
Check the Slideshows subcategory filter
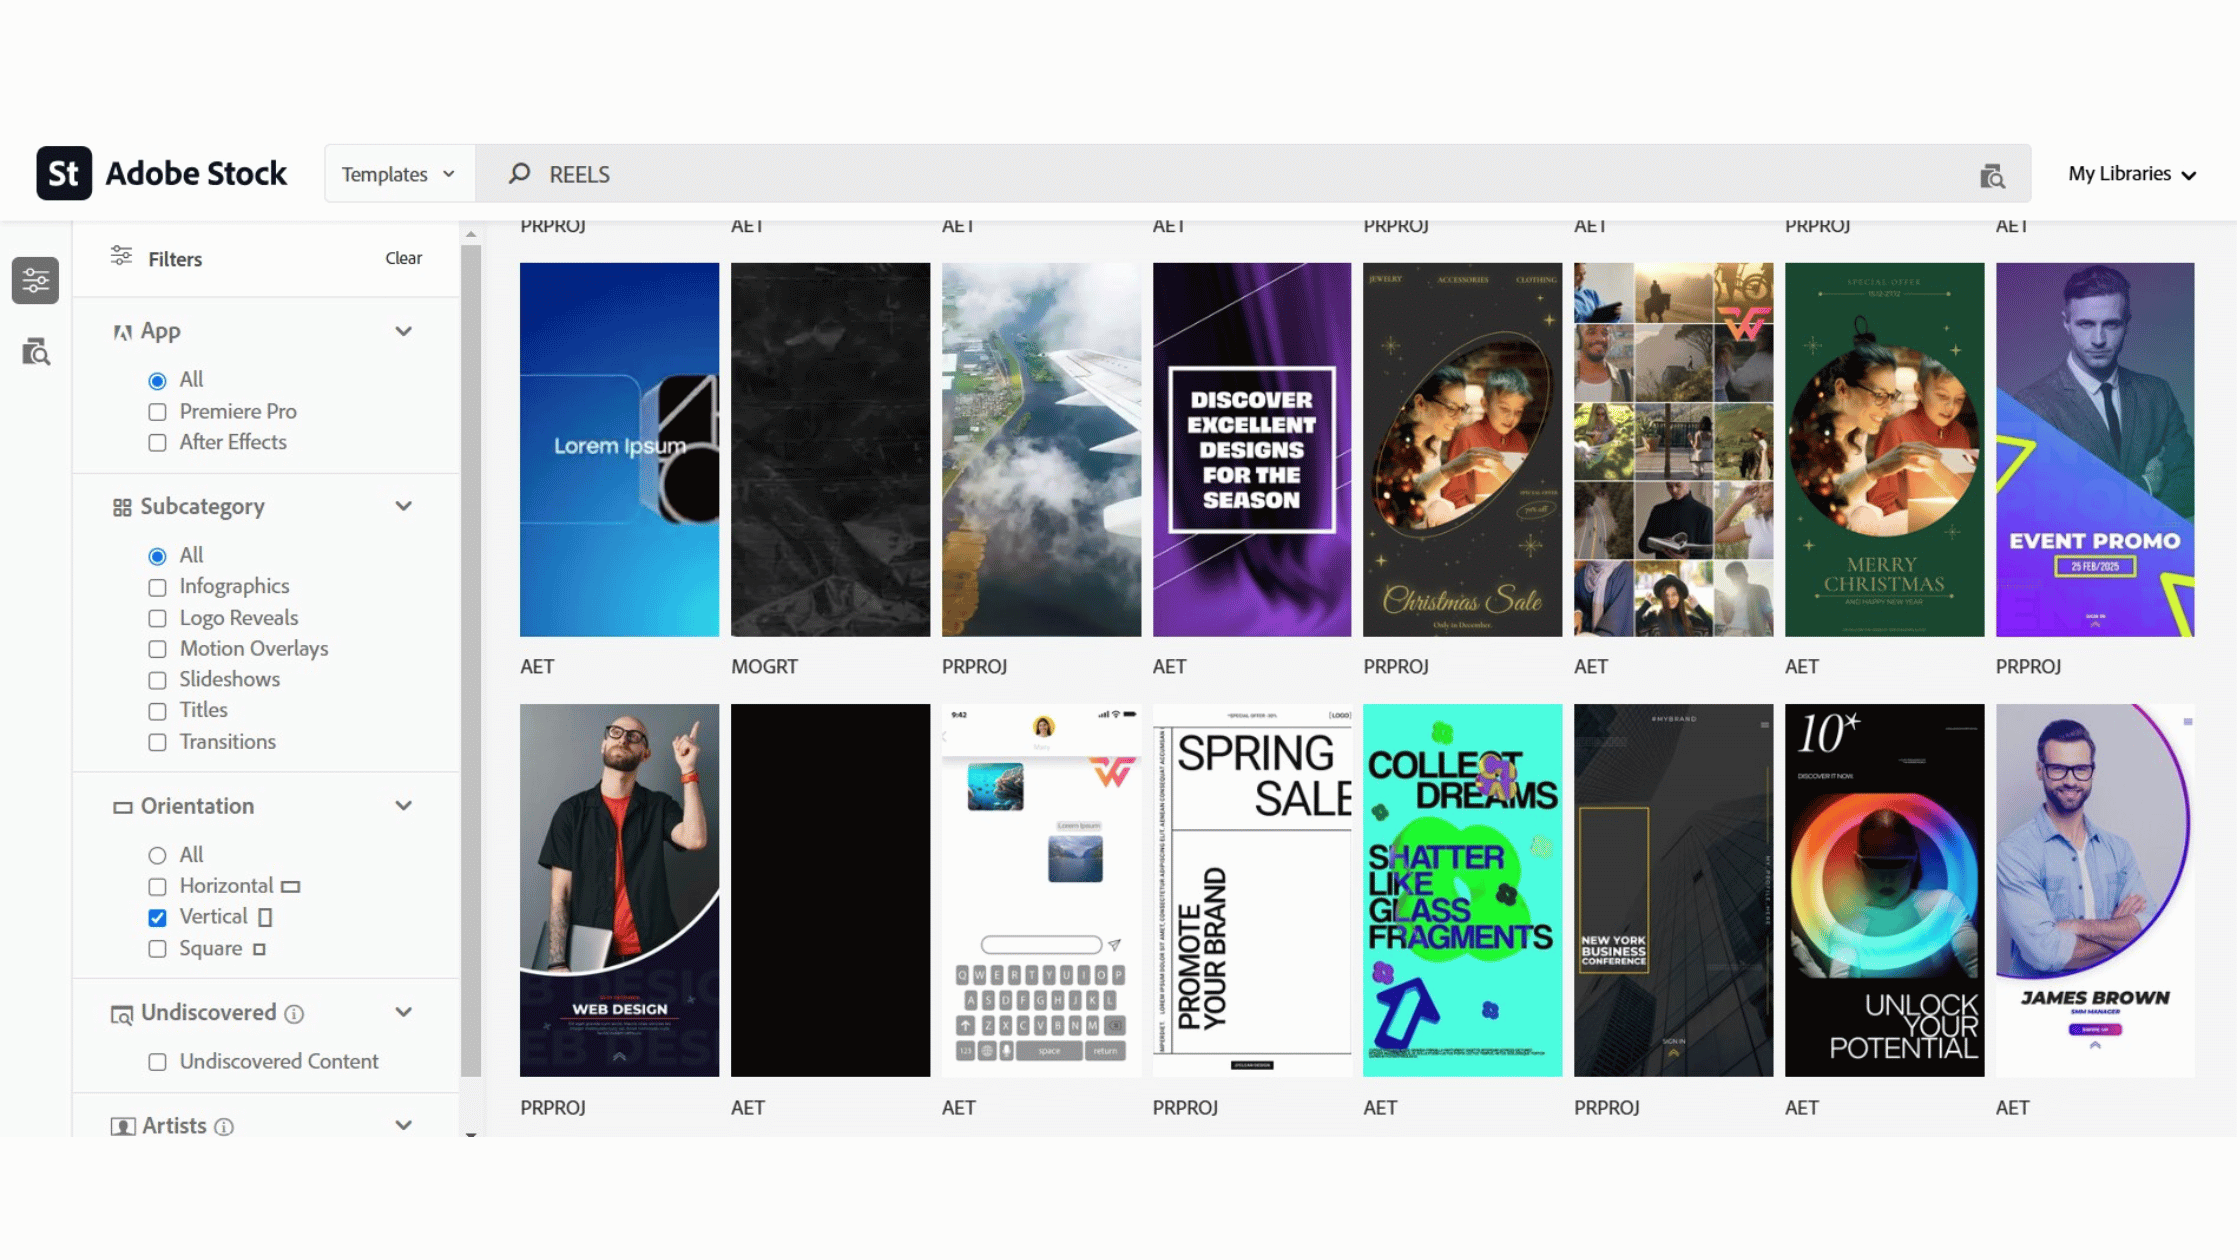coord(157,680)
